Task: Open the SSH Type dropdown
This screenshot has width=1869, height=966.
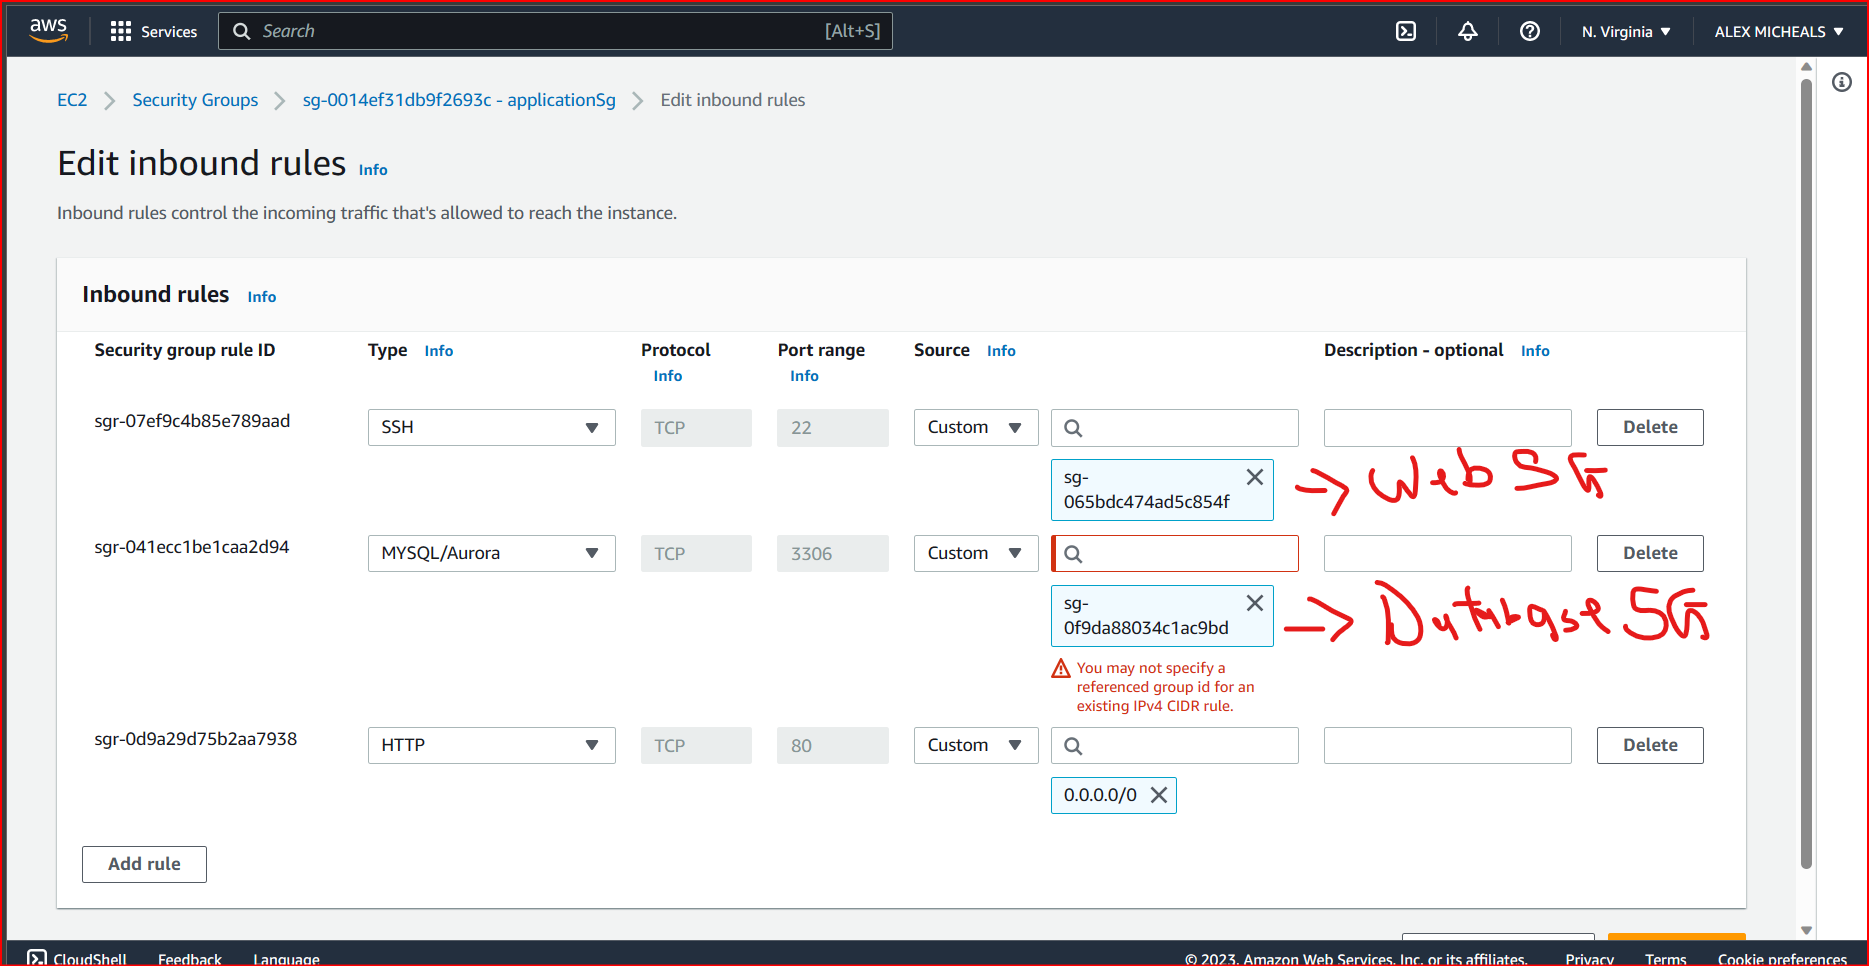Action: tap(490, 427)
